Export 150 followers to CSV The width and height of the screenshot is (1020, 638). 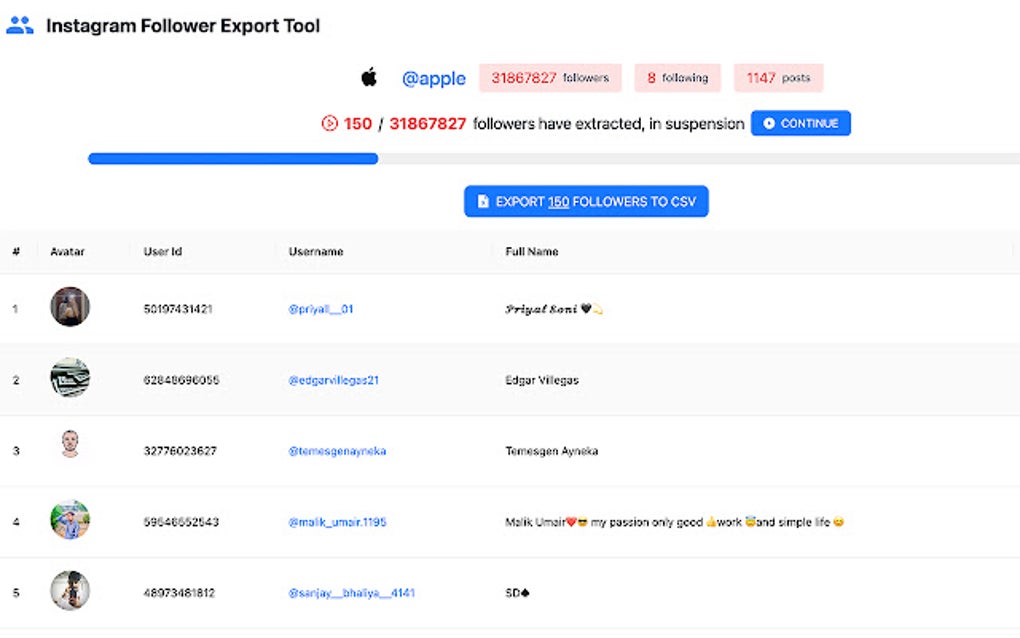click(586, 202)
